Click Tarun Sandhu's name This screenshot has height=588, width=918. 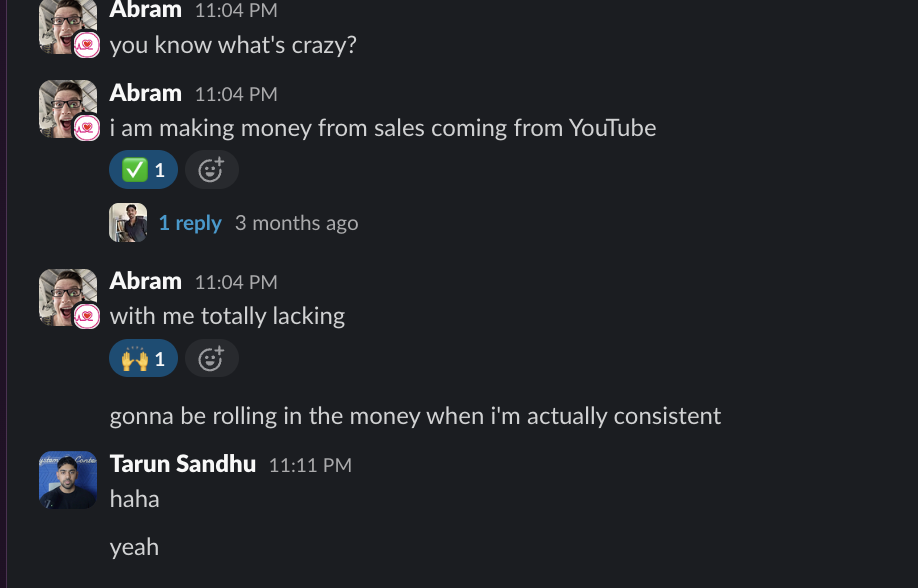click(183, 464)
